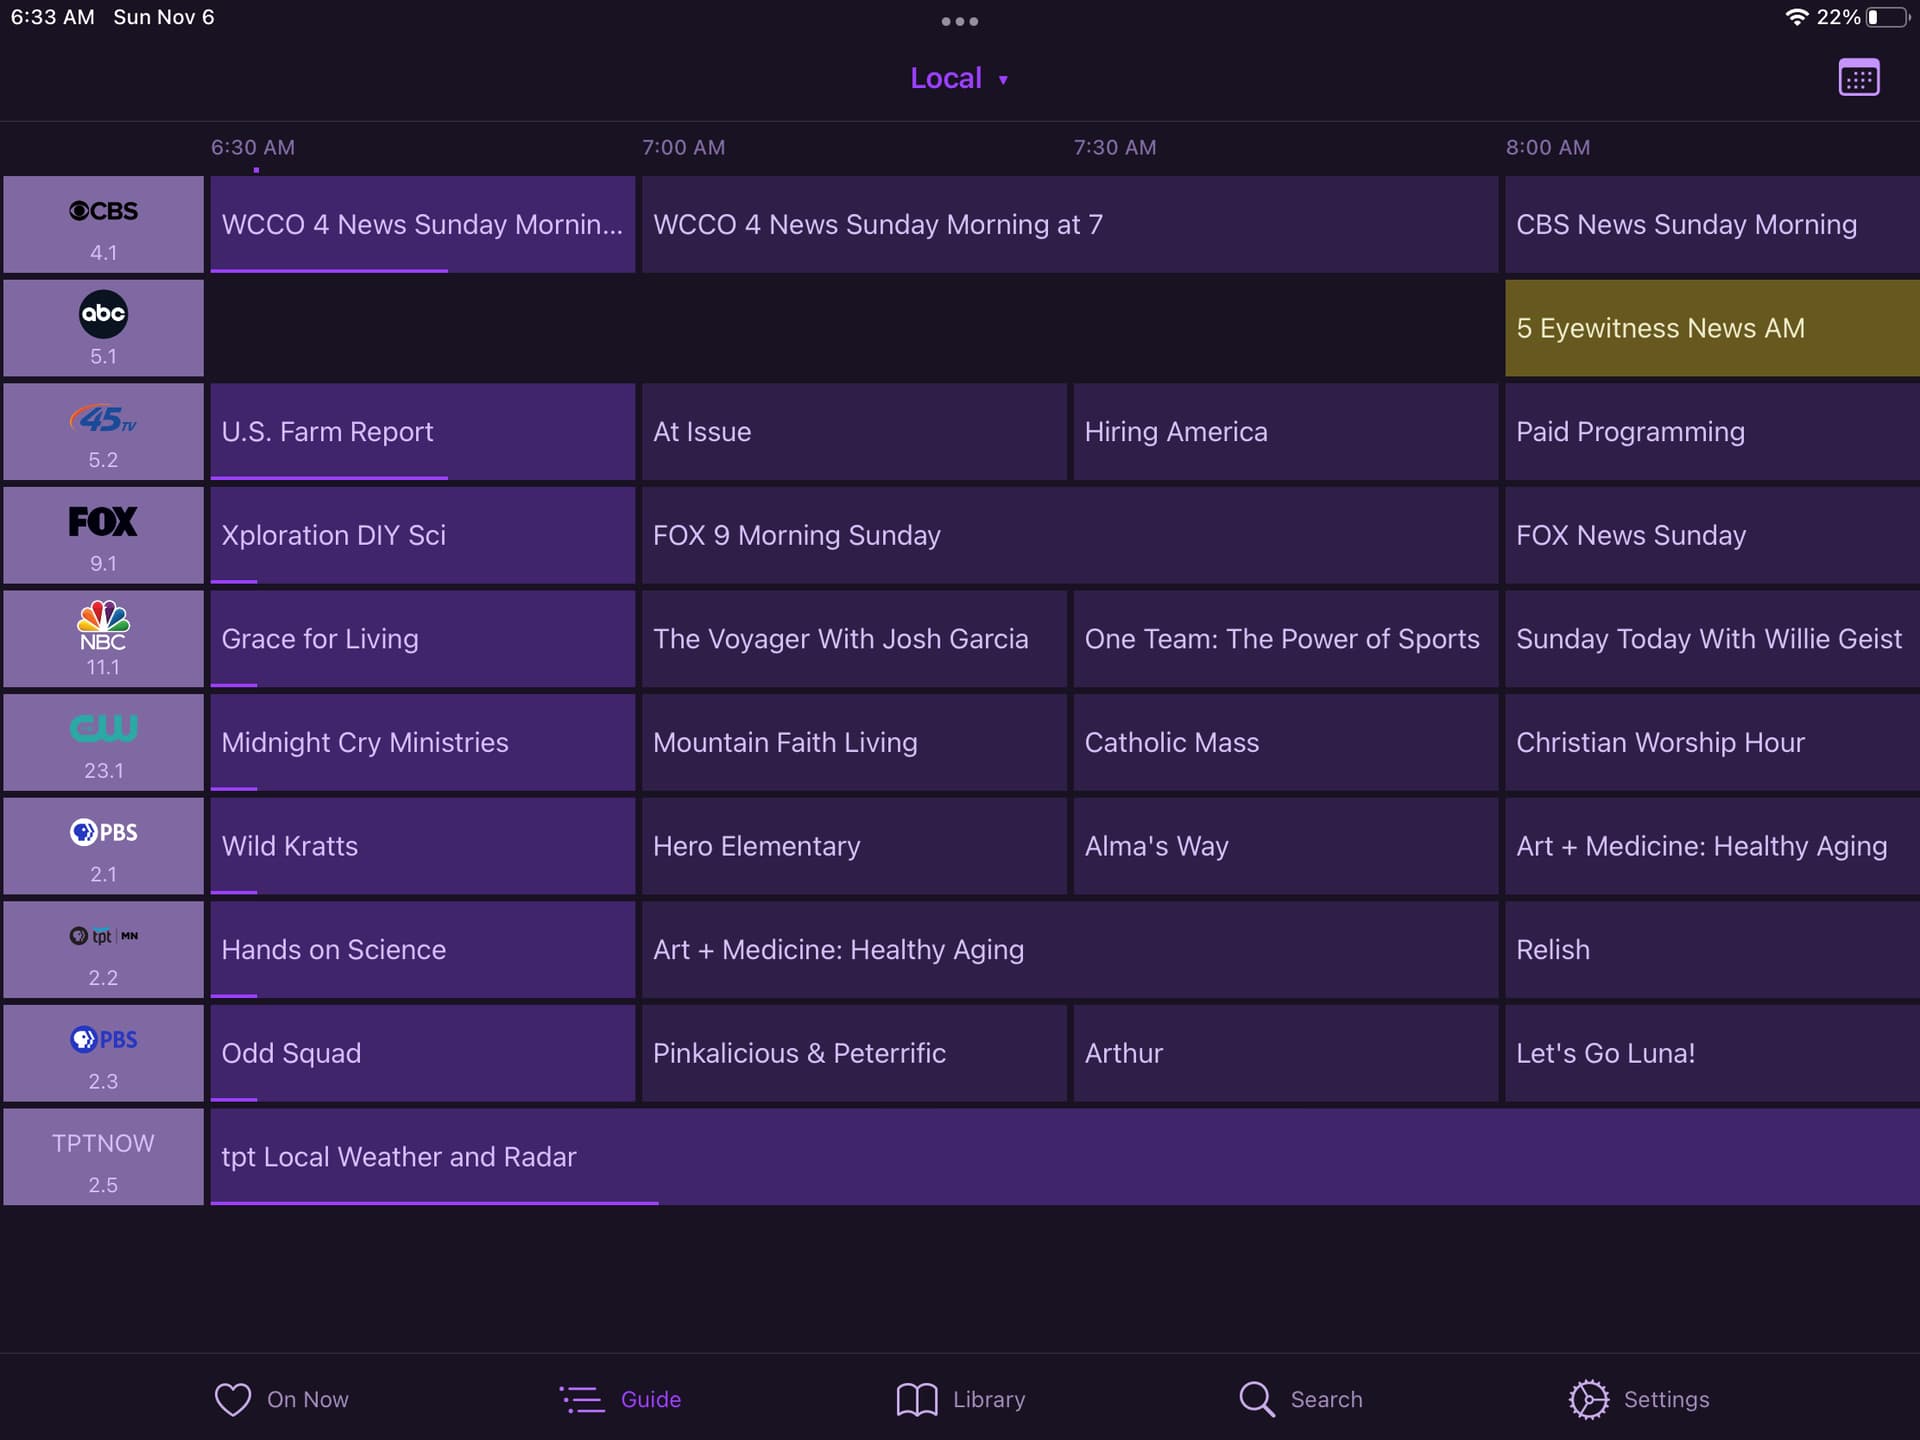Screen dimensions: 1920x1440
Task: Select TPTNOW 2.5 channel cell
Action: tap(103, 1157)
